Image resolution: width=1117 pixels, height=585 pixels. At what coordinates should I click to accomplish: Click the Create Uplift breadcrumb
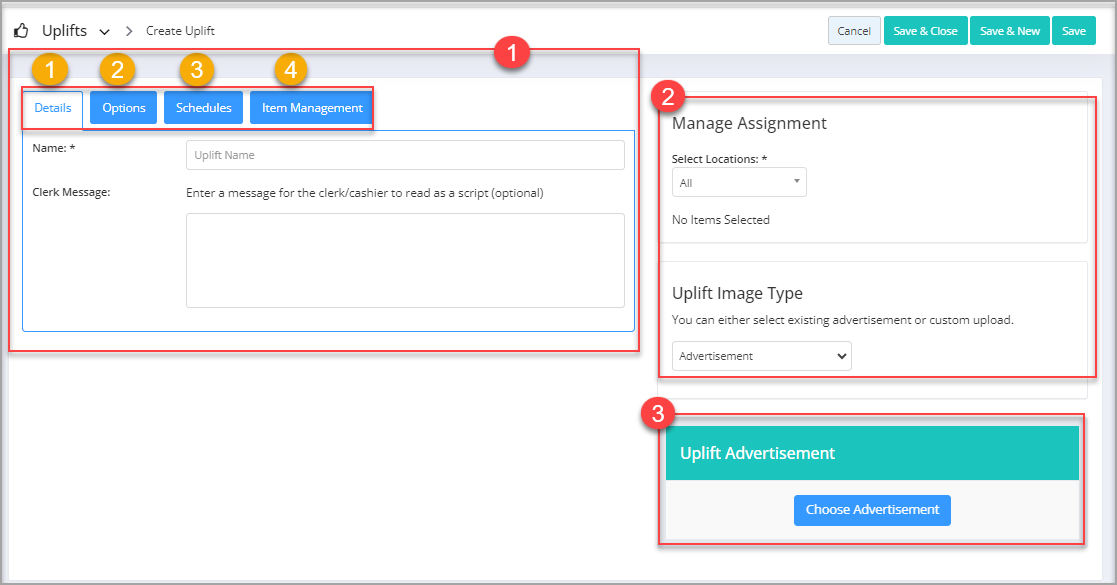click(180, 31)
